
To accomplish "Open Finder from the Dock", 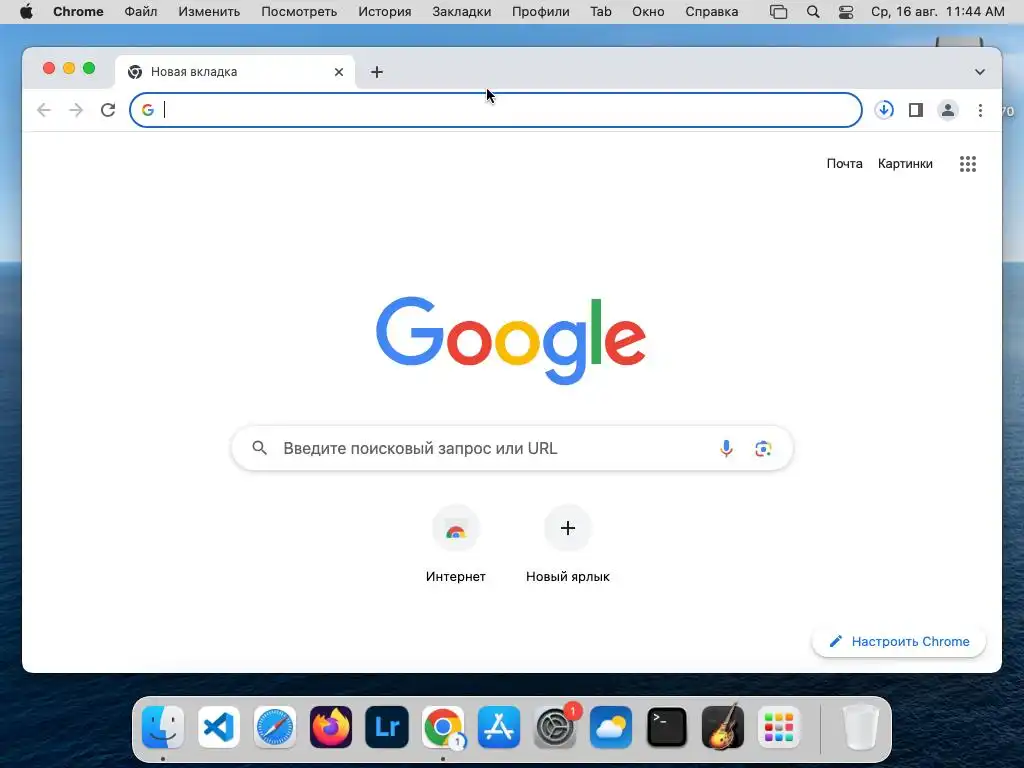I will point(163,726).
